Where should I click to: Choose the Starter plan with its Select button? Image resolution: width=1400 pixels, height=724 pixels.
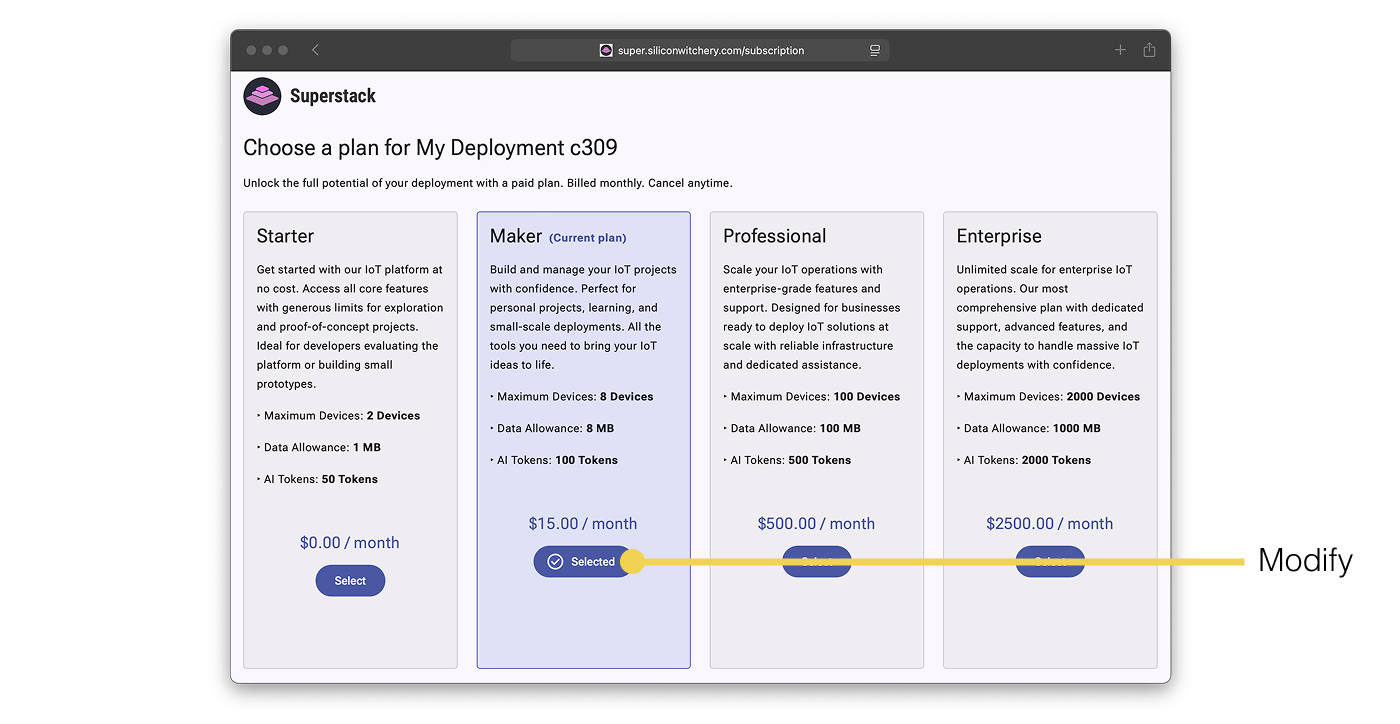tap(350, 581)
